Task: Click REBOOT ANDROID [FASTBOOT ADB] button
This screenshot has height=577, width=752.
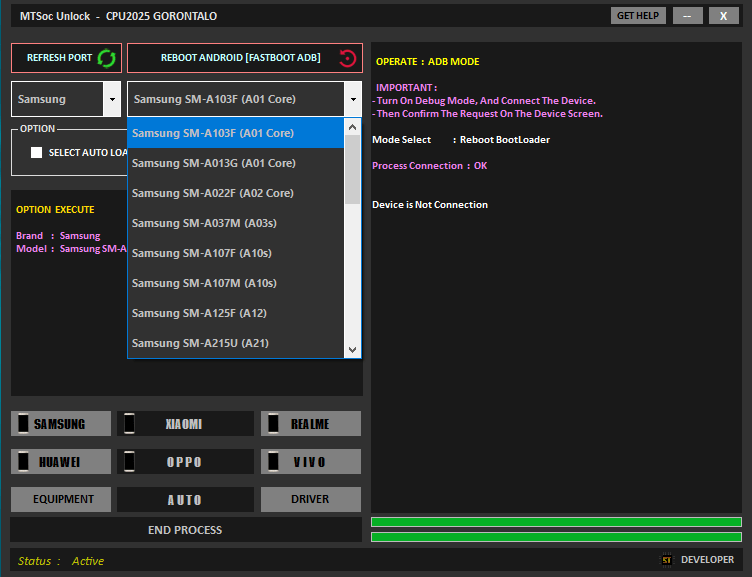Action: tap(245, 58)
